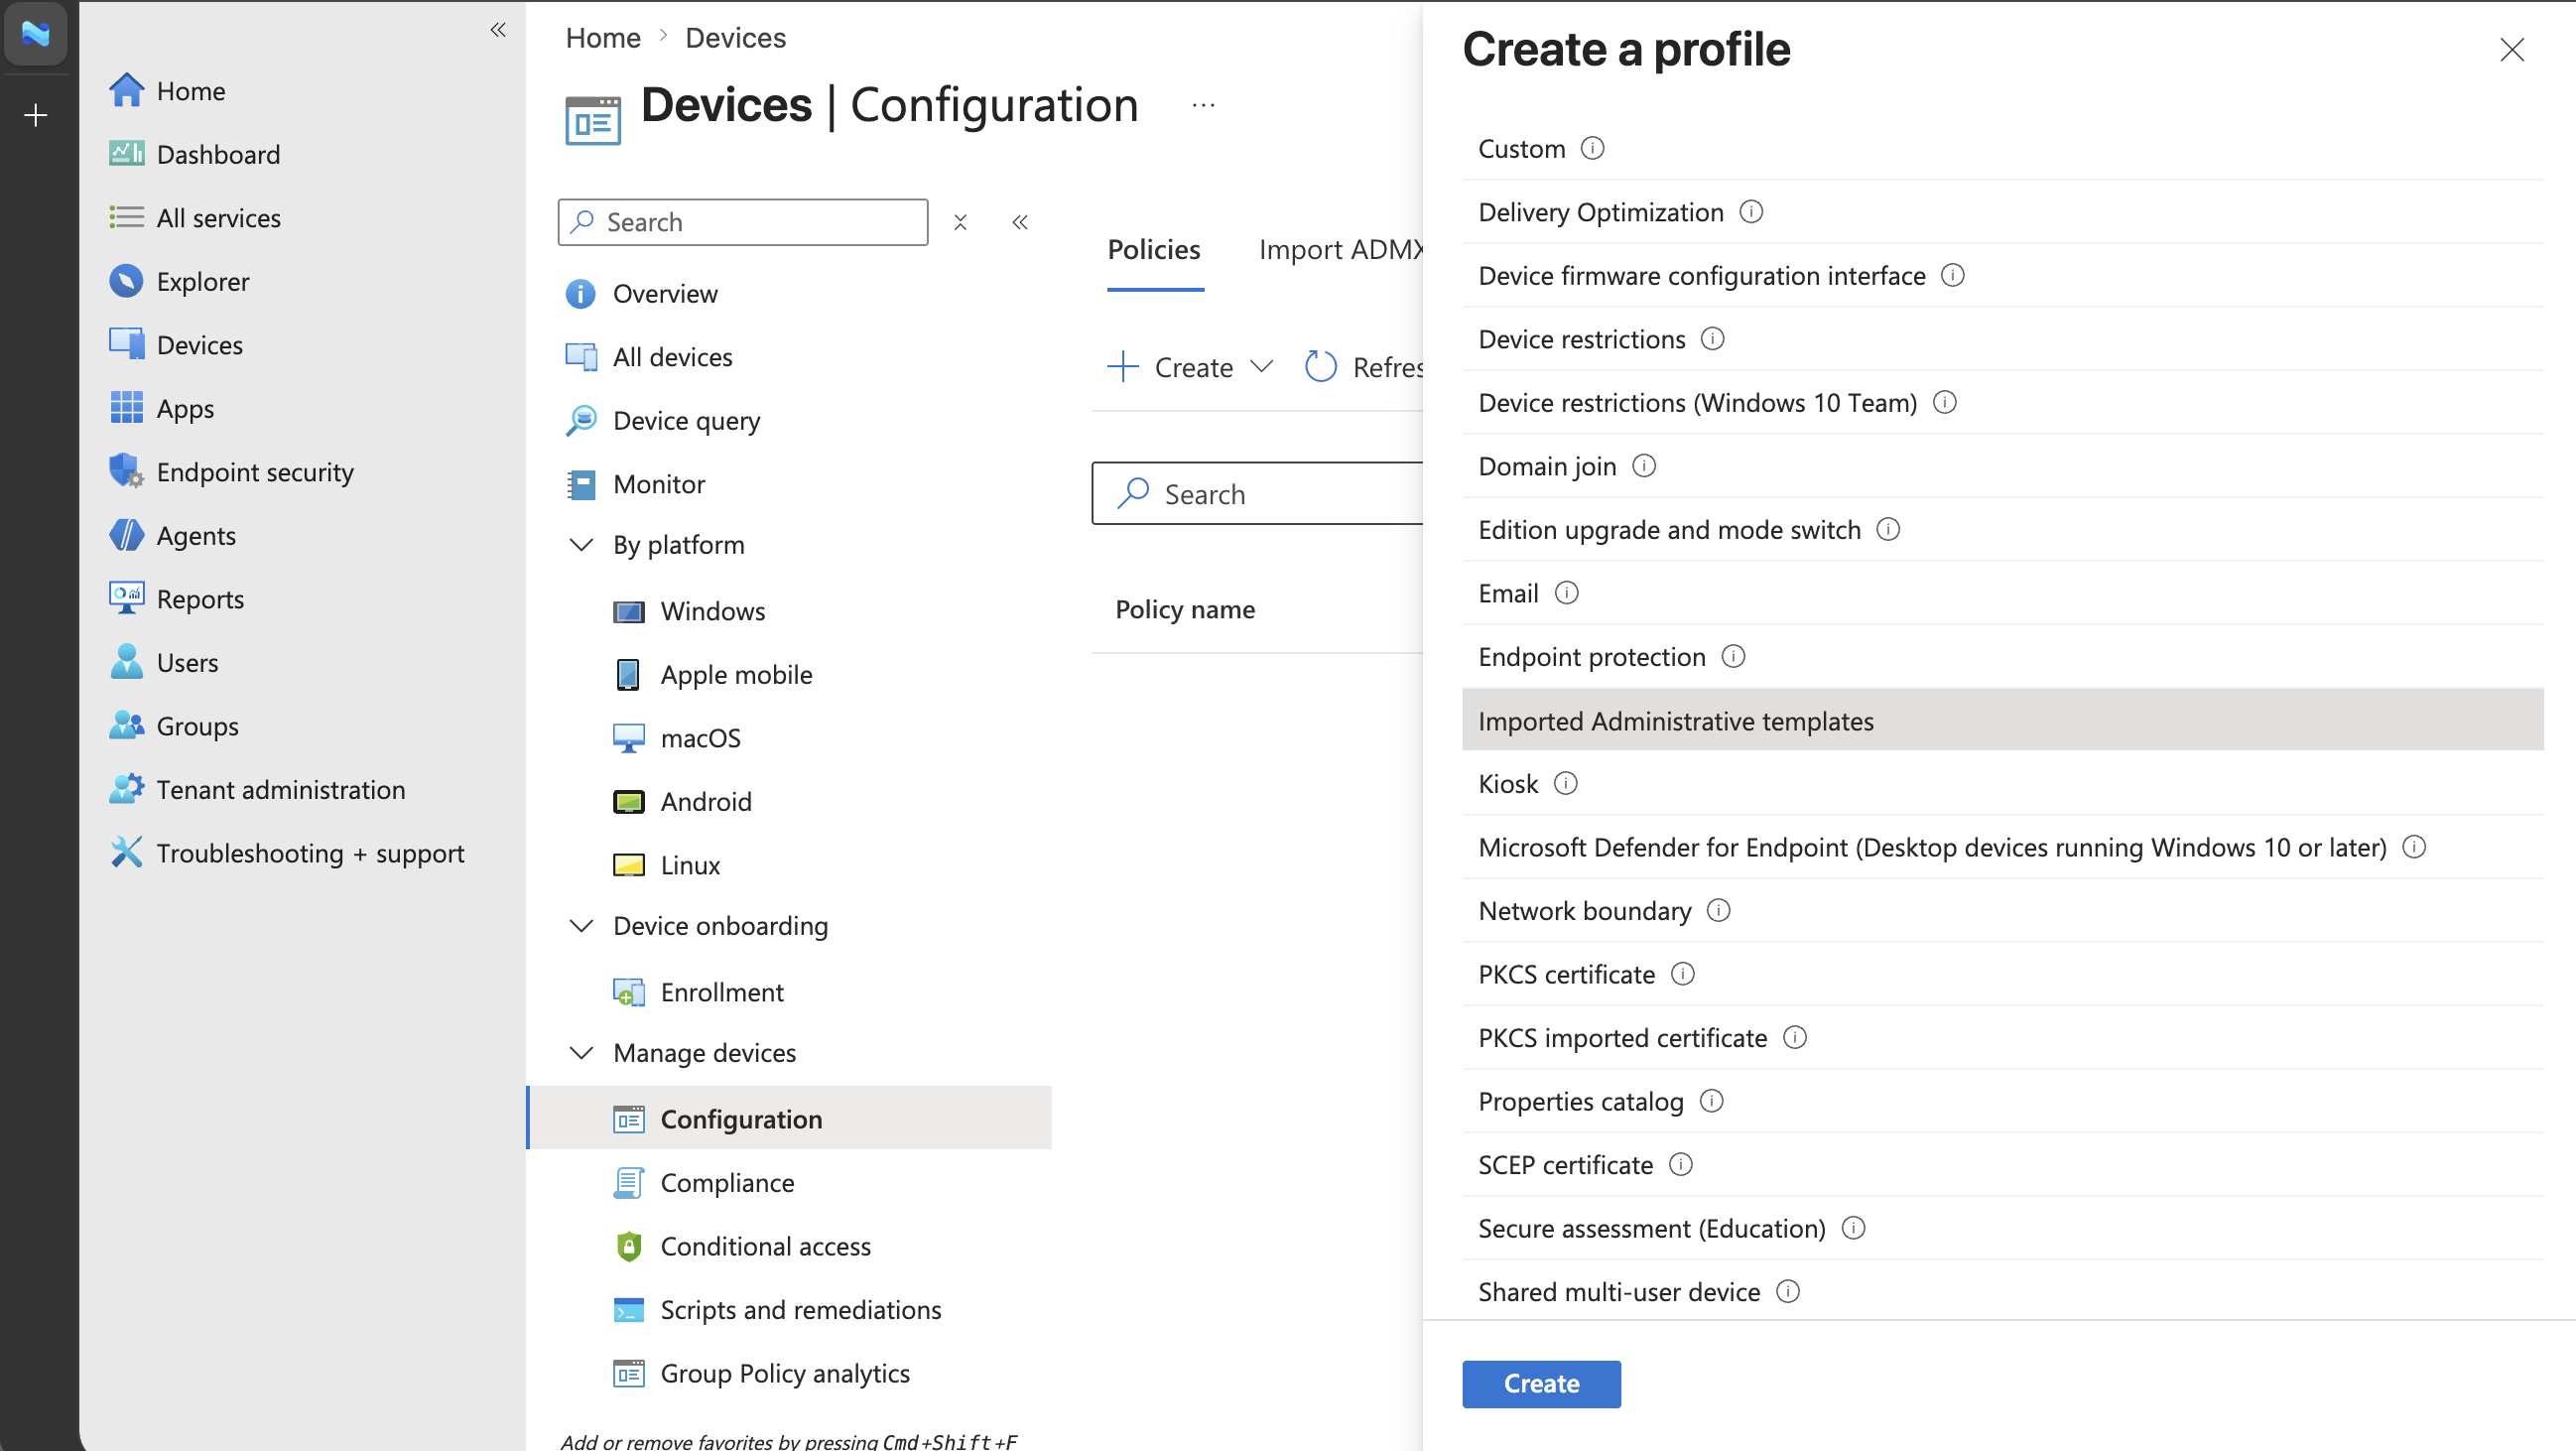Screen dimensions: 2576x1451
Task: Go to Devices breadcrumb link
Action: pyautogui.click(x=735, y=37)
